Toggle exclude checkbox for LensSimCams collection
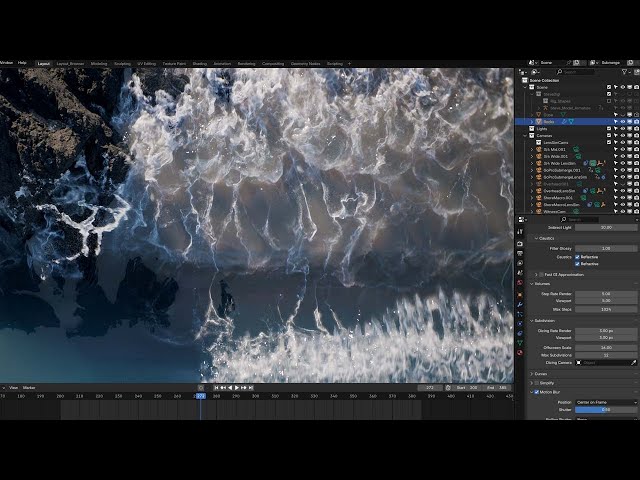 pyautogui.click(x=609, y=142)
